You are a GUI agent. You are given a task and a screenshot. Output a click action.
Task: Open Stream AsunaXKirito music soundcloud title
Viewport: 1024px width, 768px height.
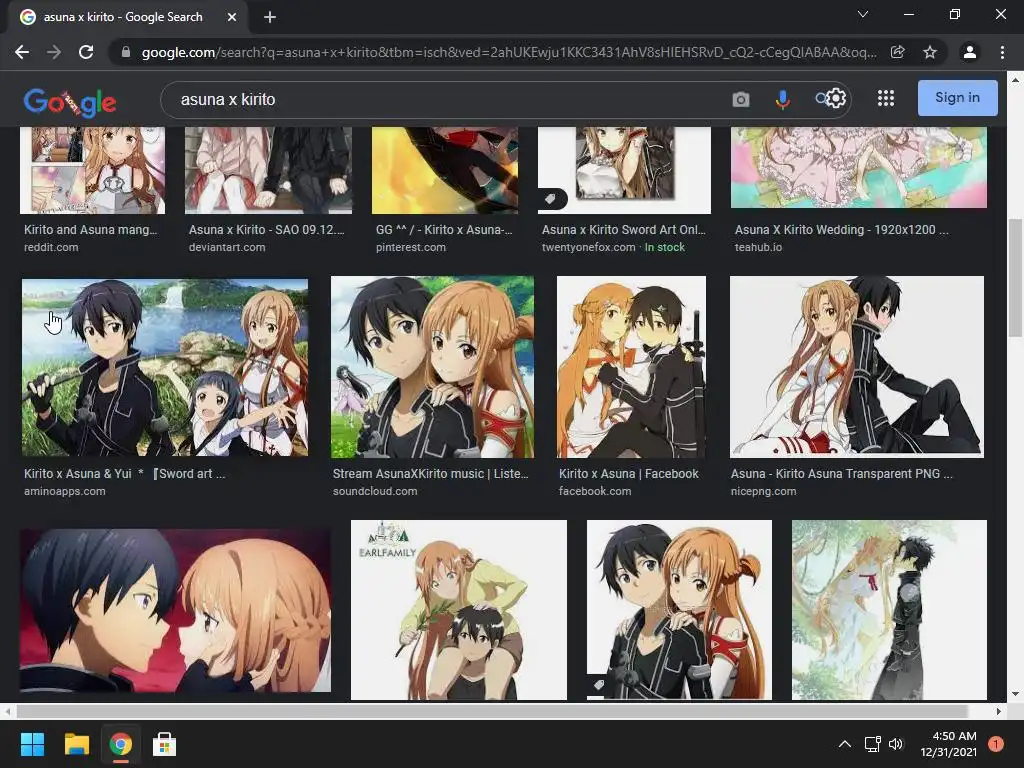click(430, 474)
